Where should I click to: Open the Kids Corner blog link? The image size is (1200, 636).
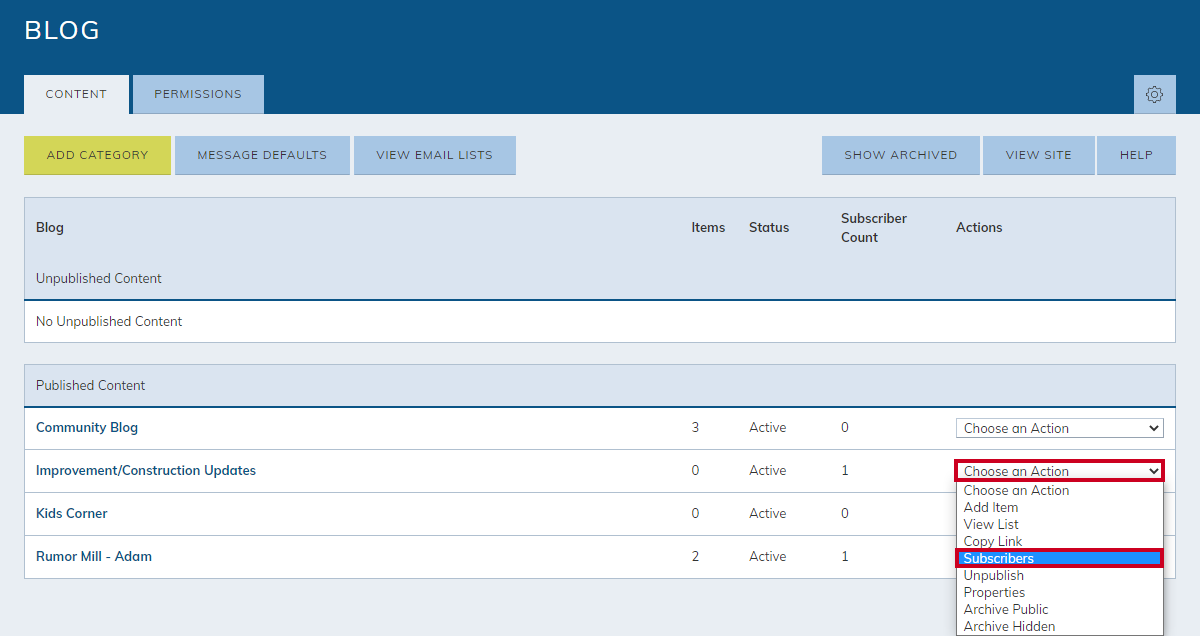click(71, 513)
